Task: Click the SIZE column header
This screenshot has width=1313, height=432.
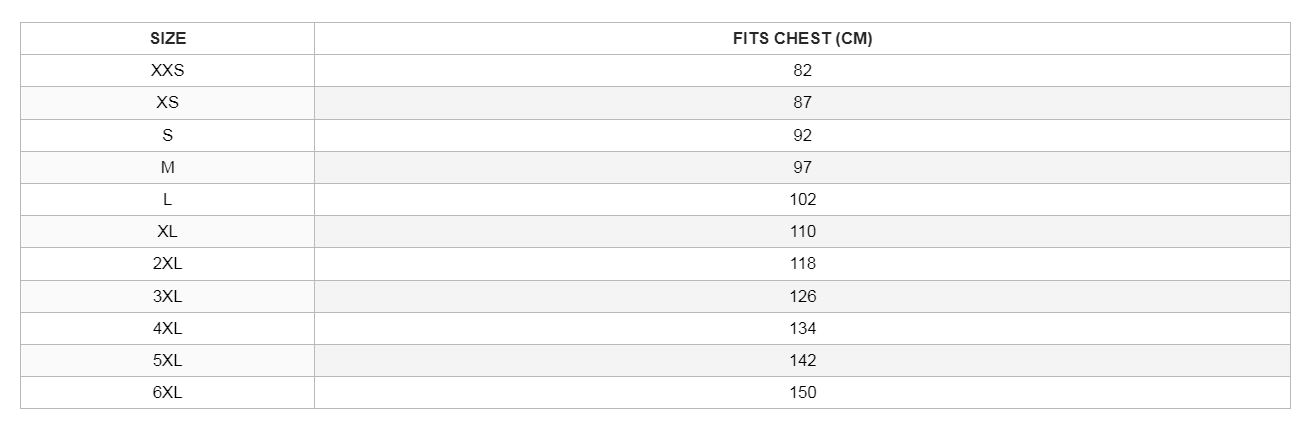Action: coord(167,39)
